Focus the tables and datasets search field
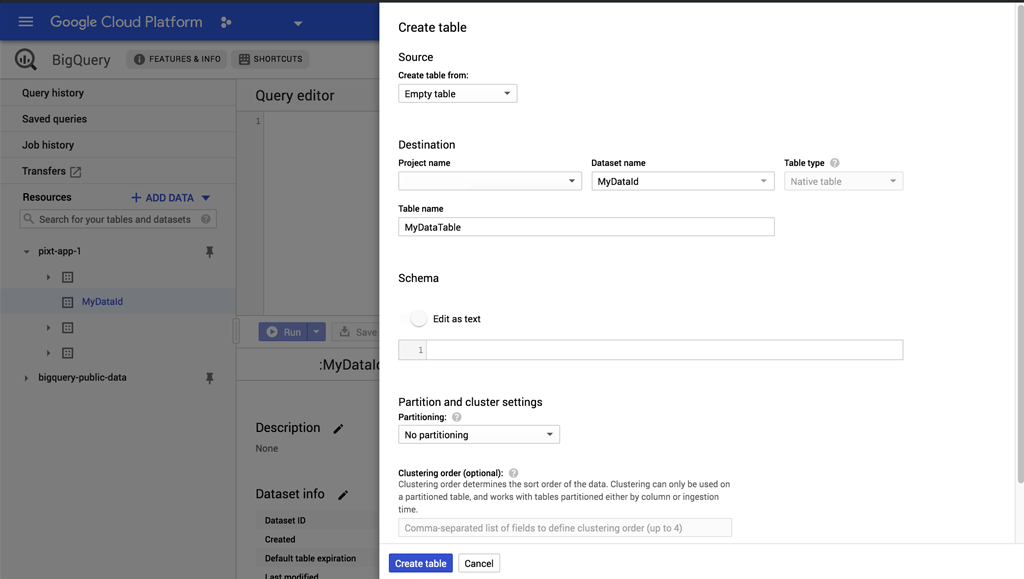 tap(118, 219)
